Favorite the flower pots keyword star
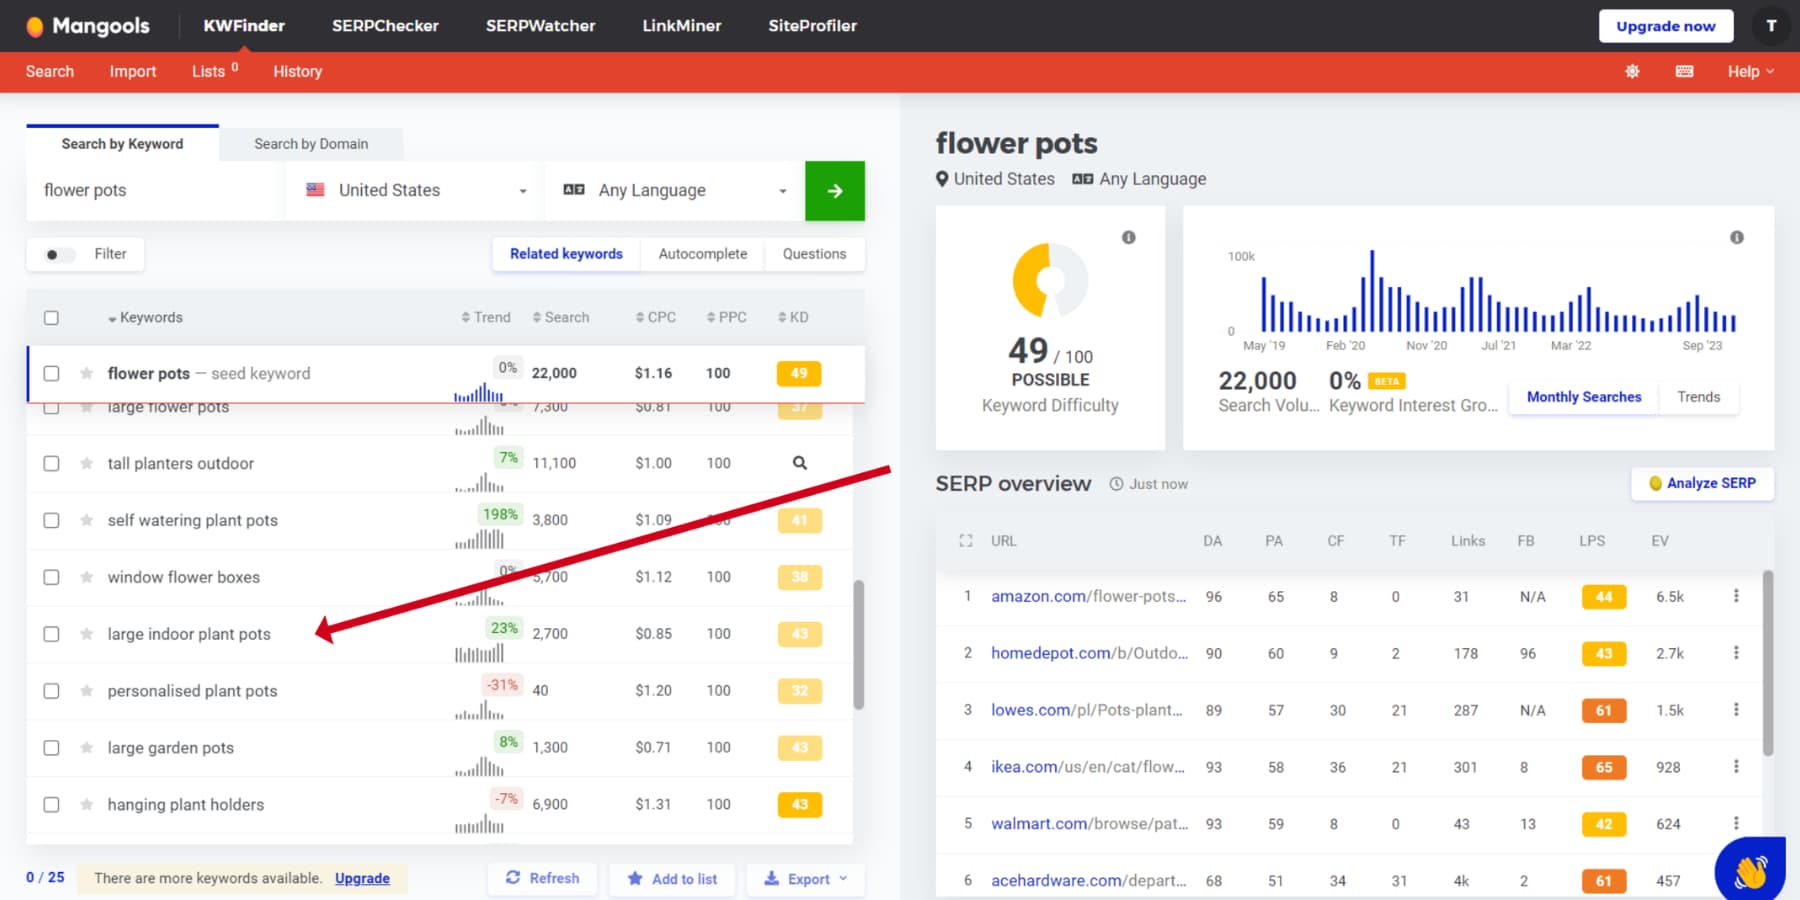 pyautogui.click(x=85, y=373)
